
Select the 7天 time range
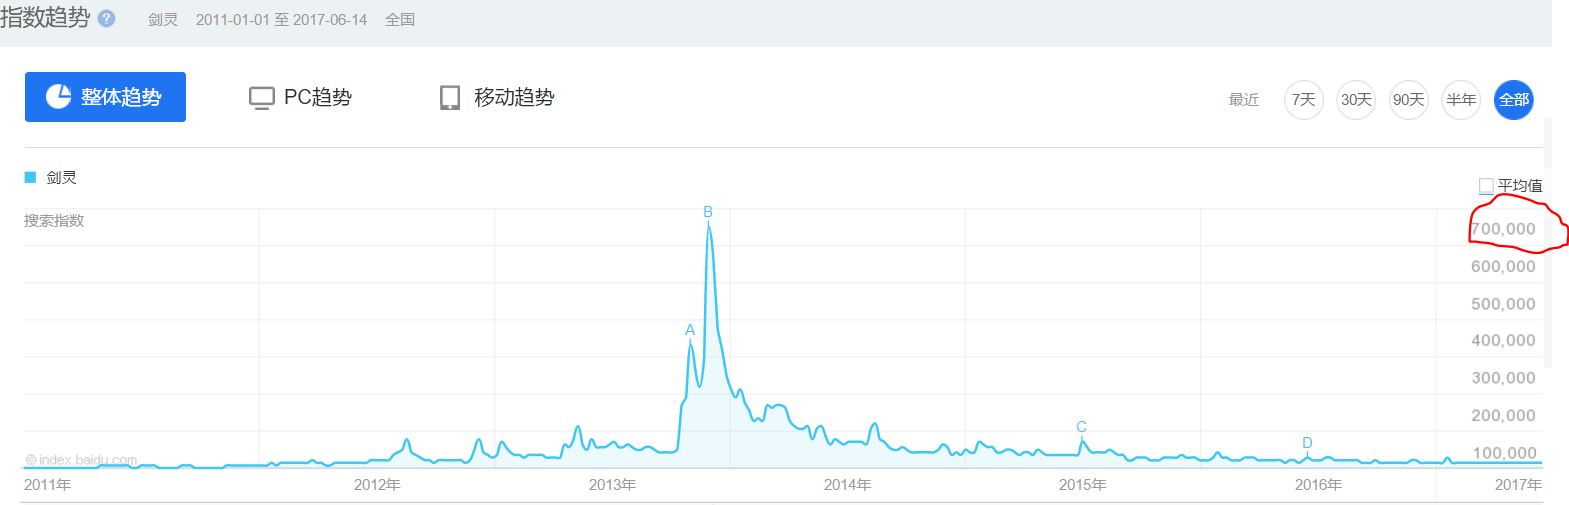1303,99
